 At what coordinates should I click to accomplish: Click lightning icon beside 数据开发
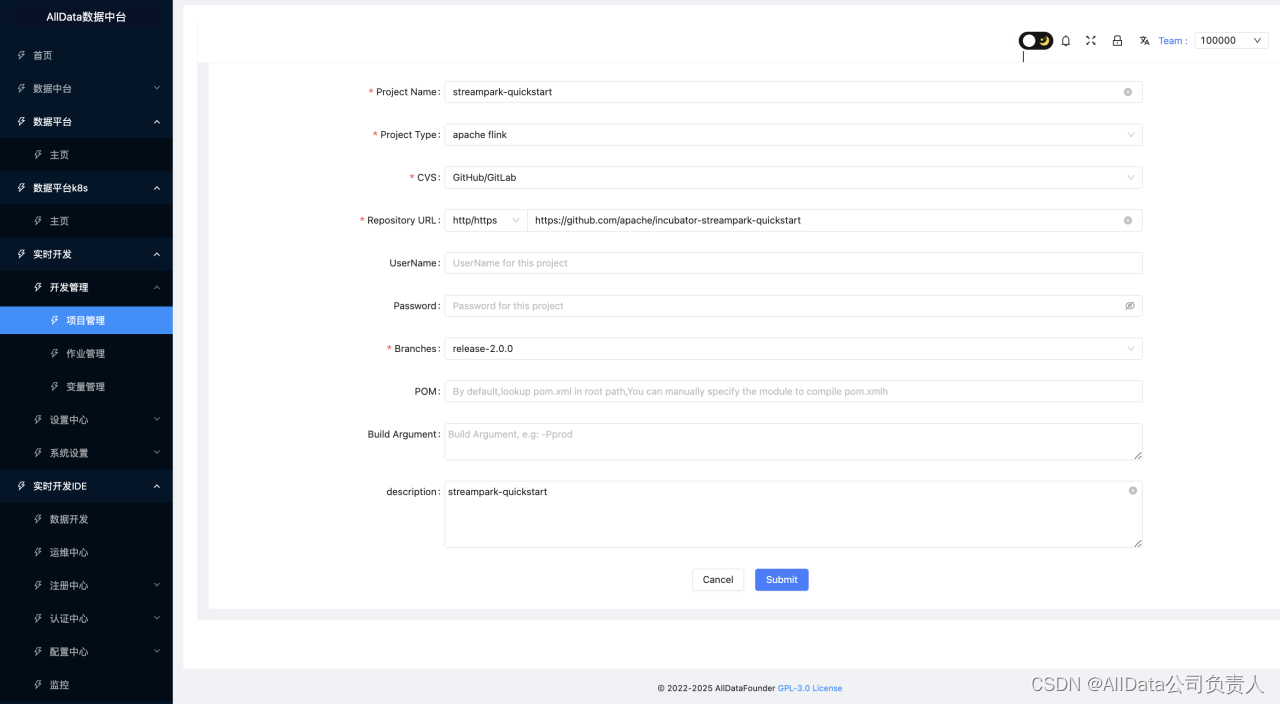(x=38, y=520)
